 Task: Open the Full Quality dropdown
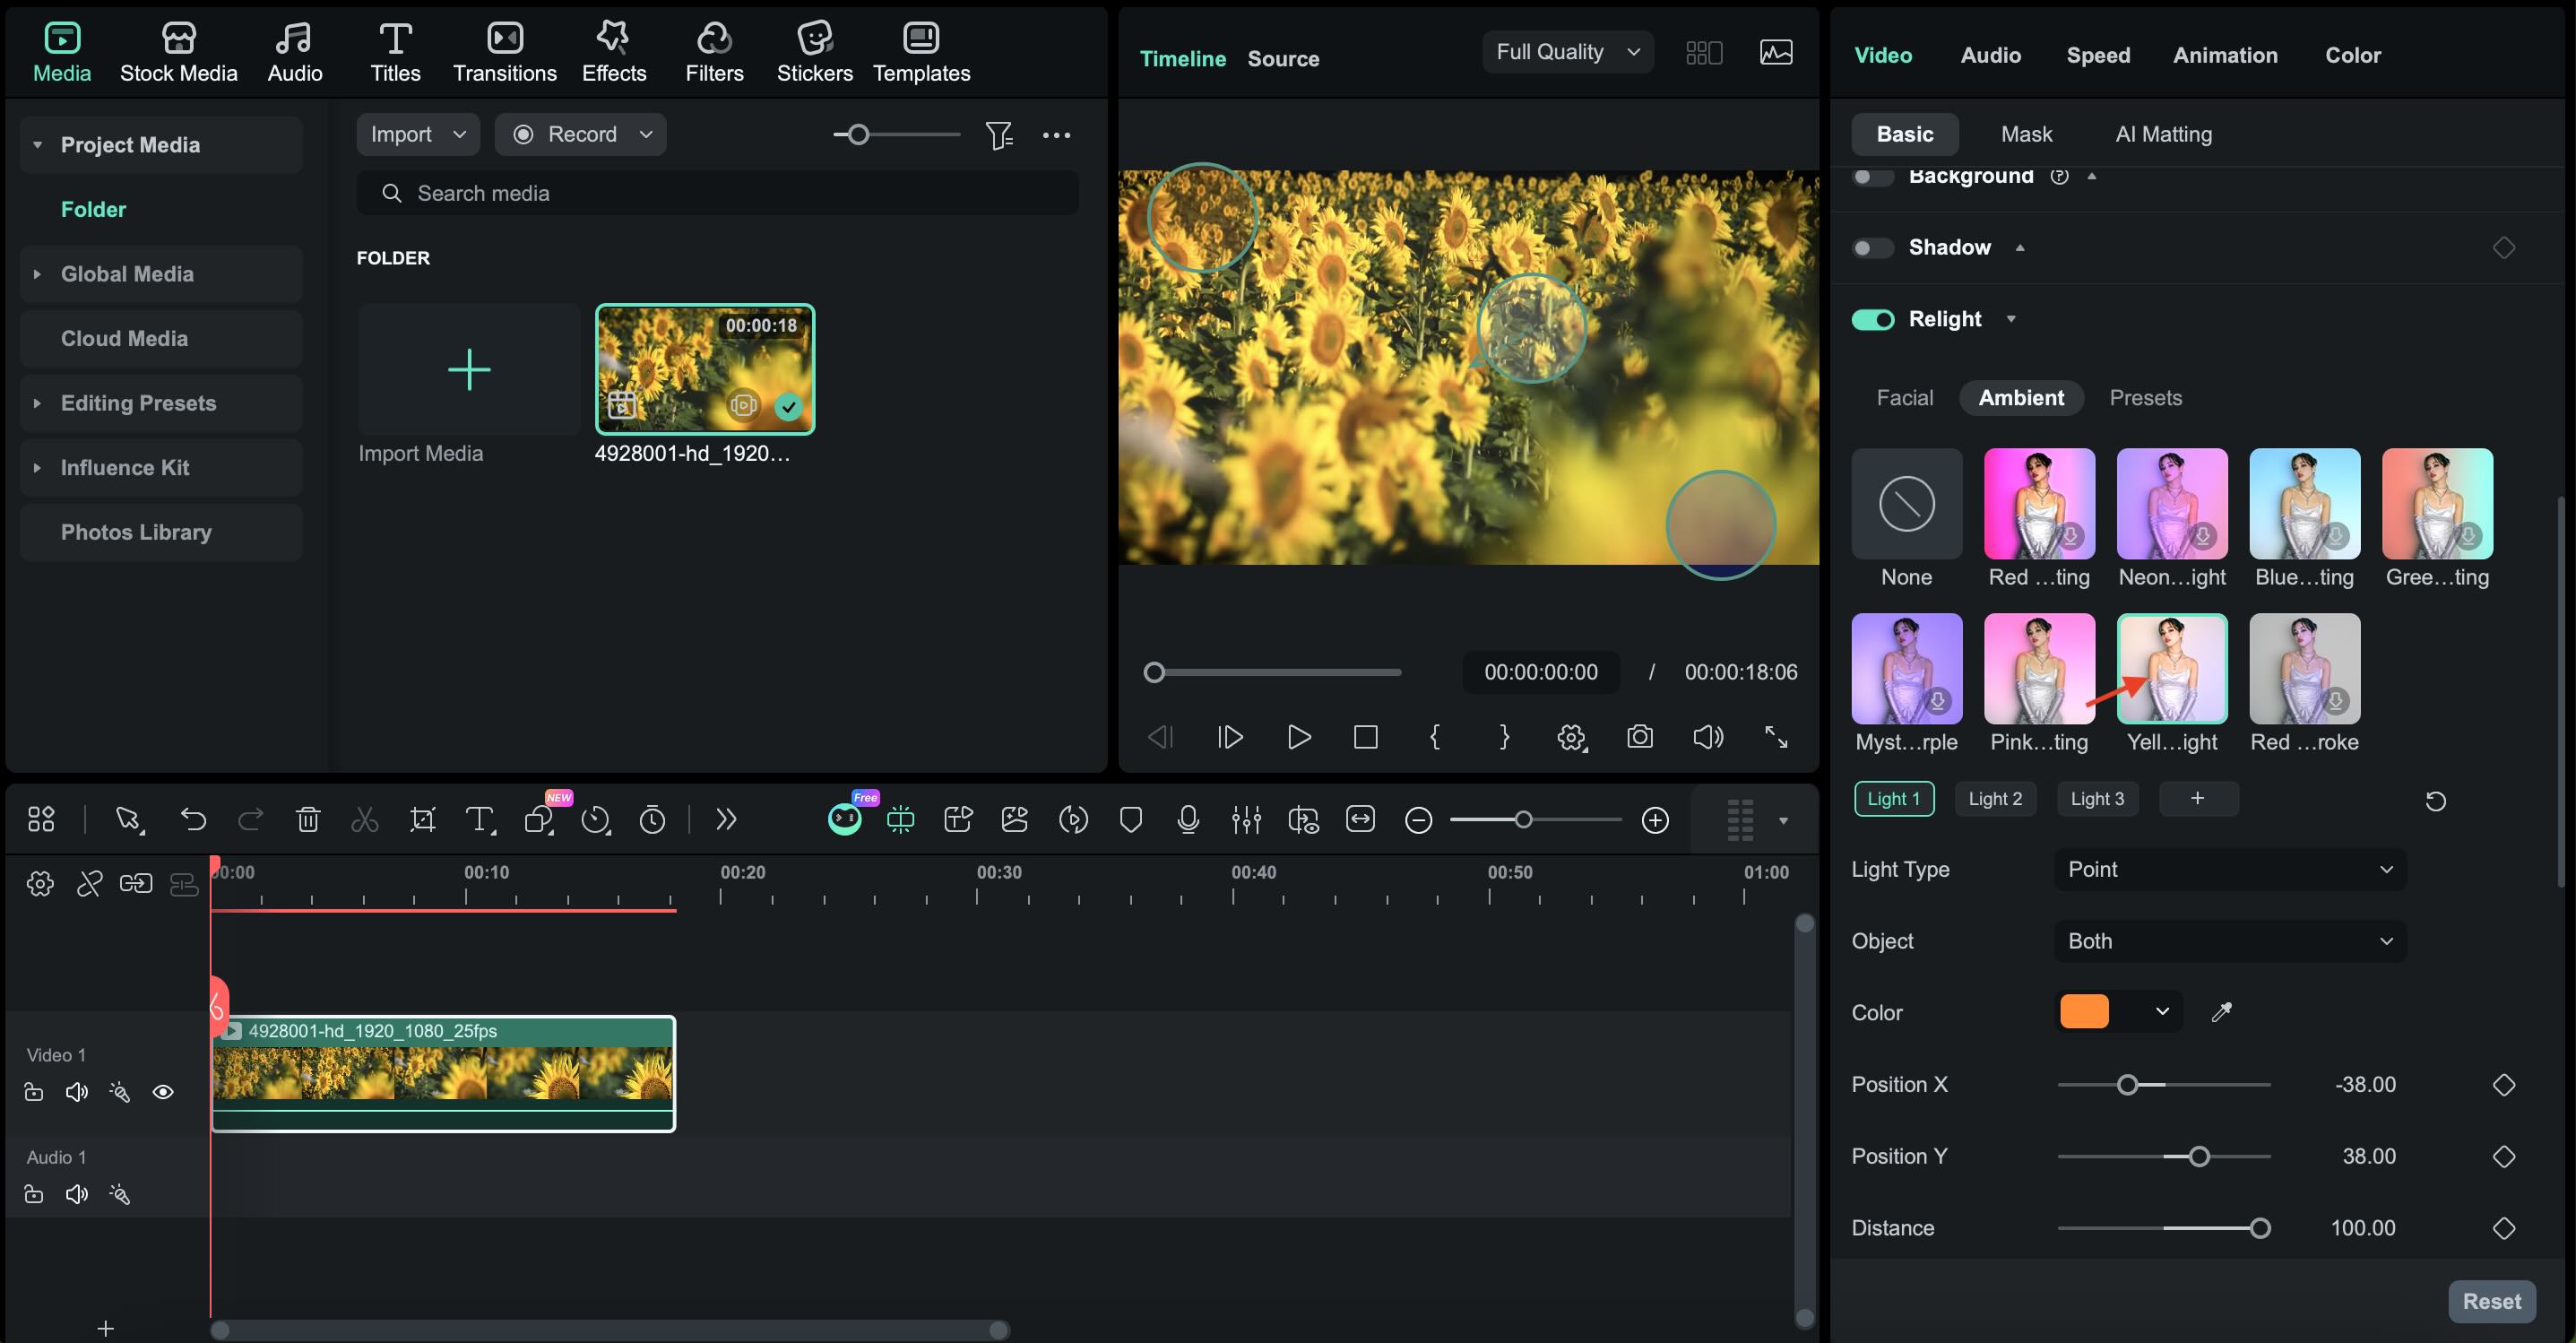[x=1566, y=52]
